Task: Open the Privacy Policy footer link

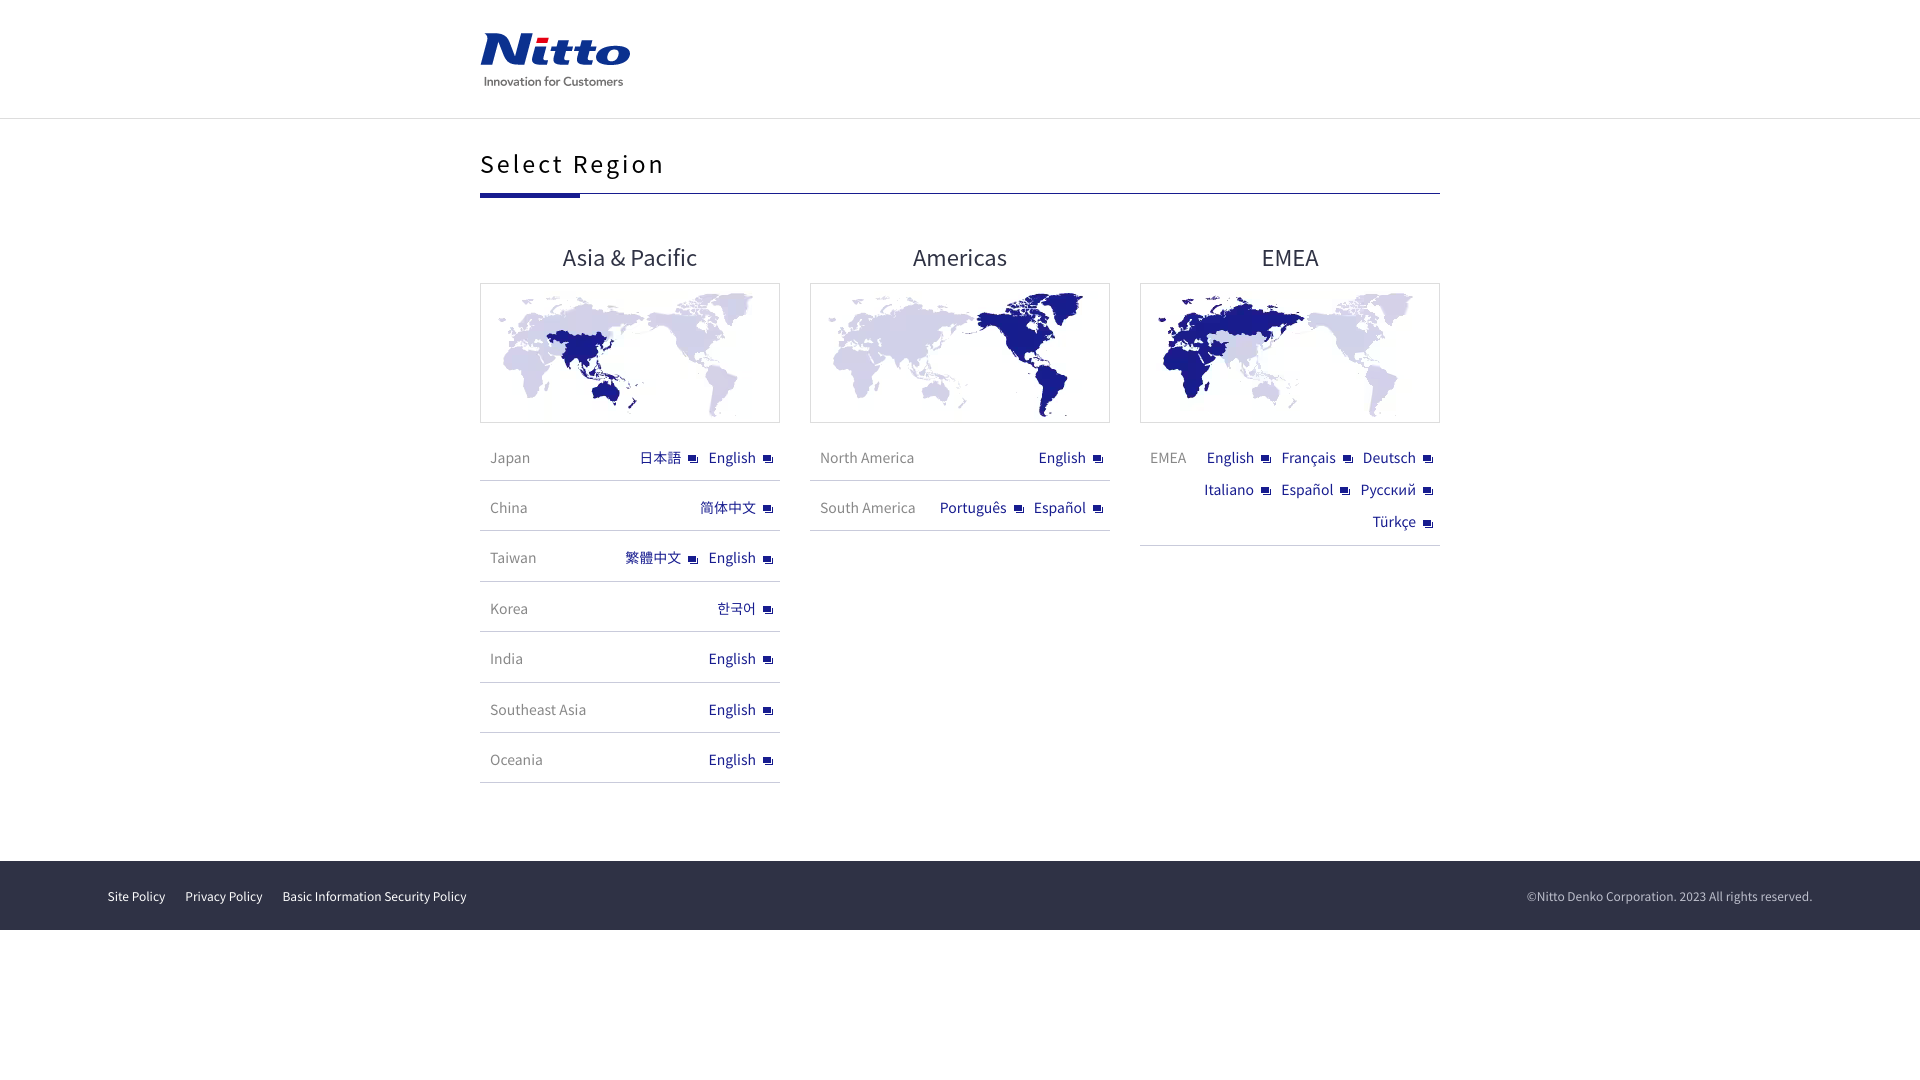Action: pos(224,897)
